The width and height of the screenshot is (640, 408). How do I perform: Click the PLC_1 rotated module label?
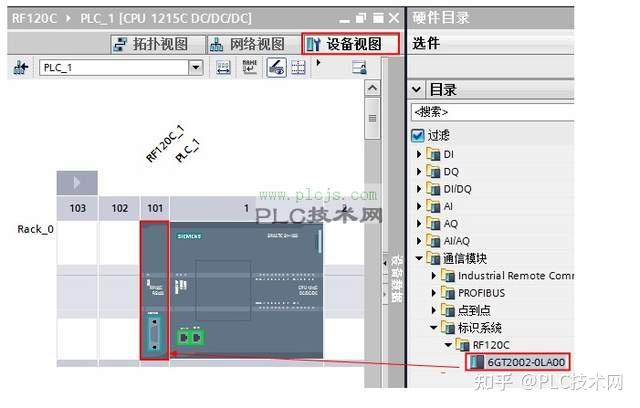click(x=188, y=151)
